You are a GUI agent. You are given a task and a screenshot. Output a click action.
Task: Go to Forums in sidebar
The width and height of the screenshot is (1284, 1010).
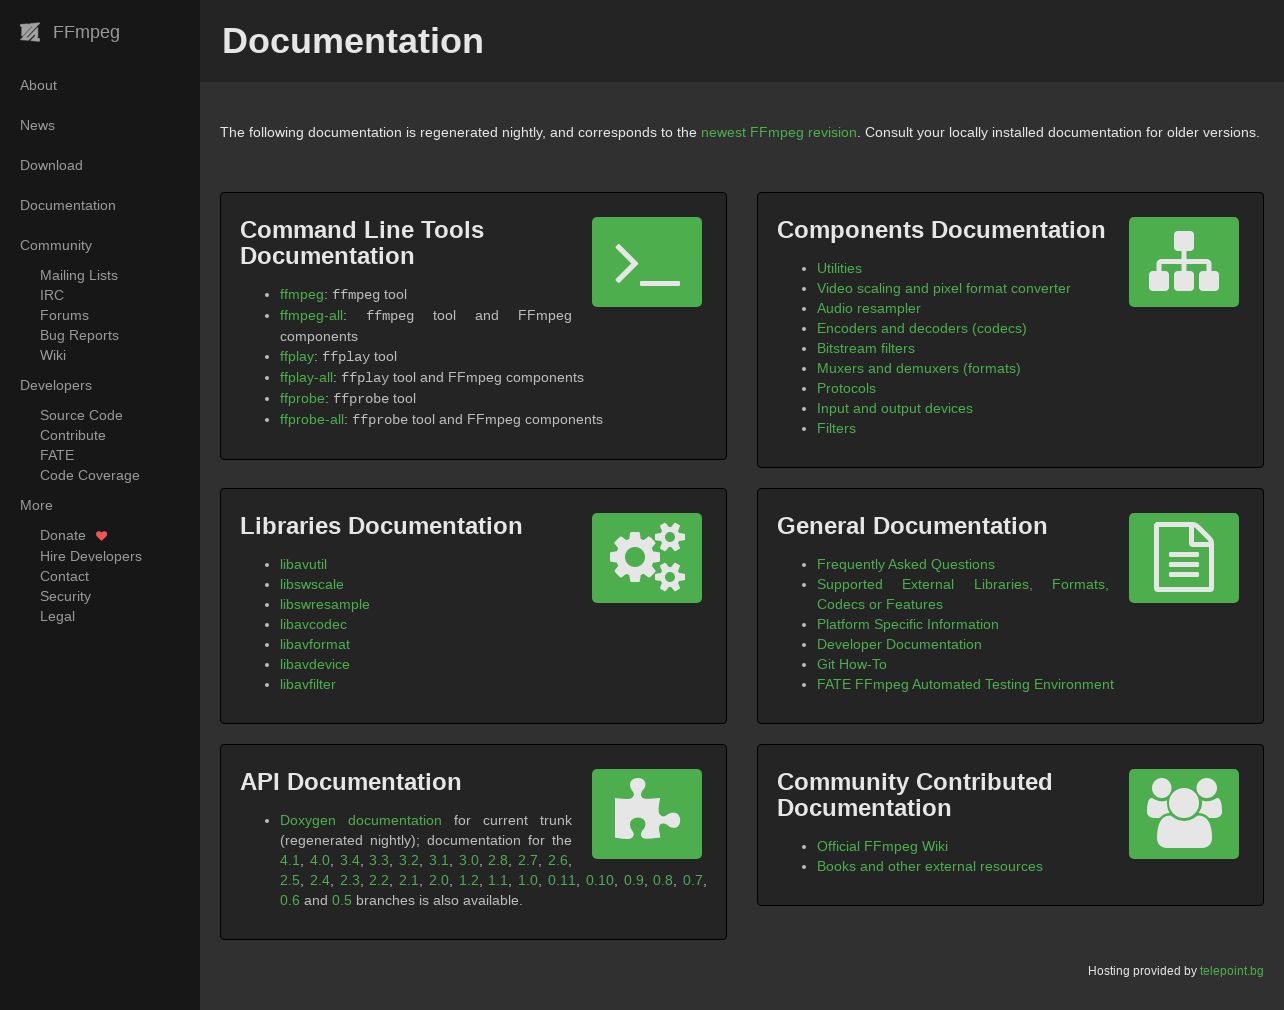point(64,315)
